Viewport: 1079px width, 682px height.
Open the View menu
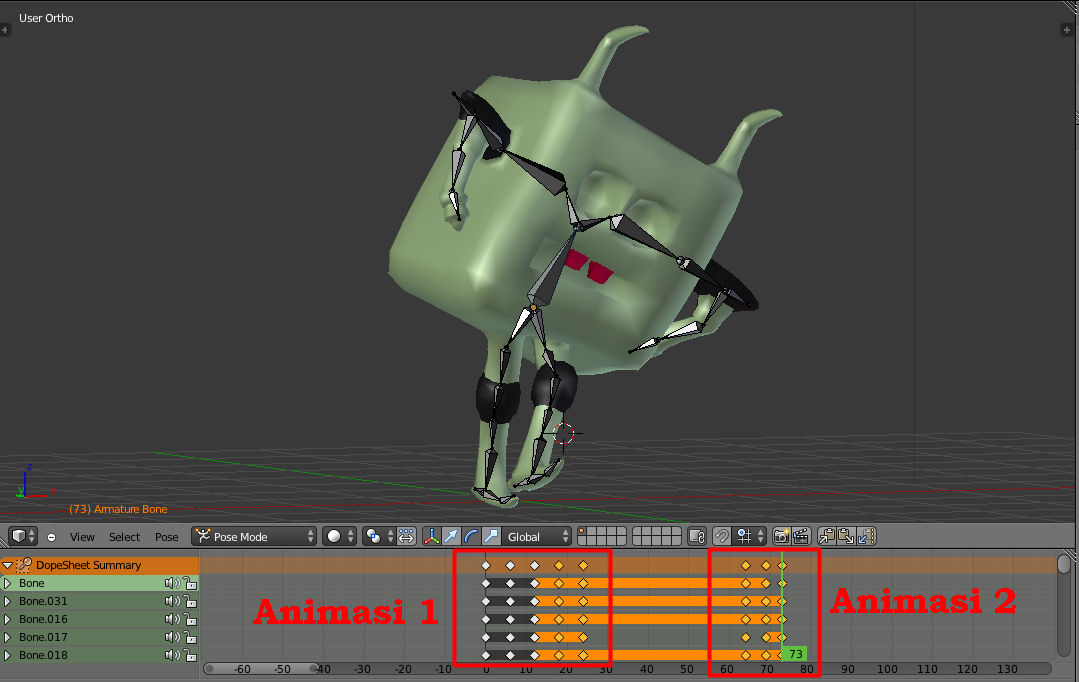(x=82, y=537)
